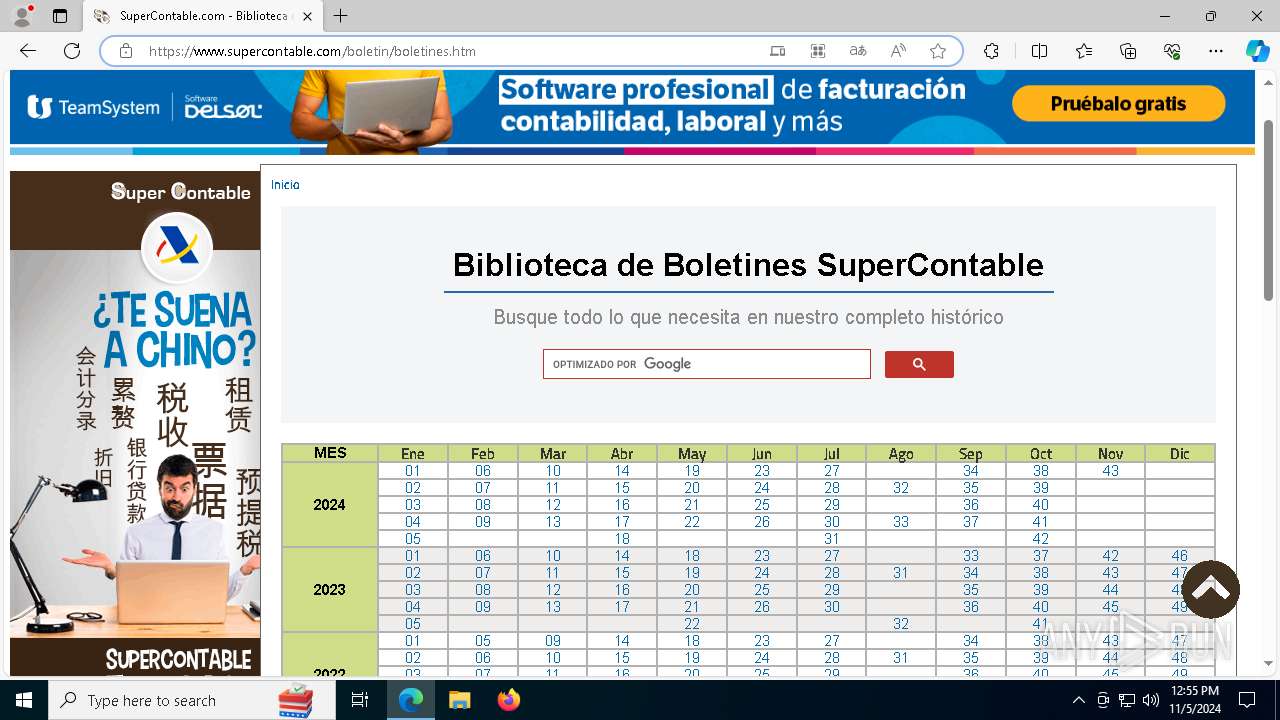Open the TE SUENA A CHINO sidebar ad

(x=135, y=423)
